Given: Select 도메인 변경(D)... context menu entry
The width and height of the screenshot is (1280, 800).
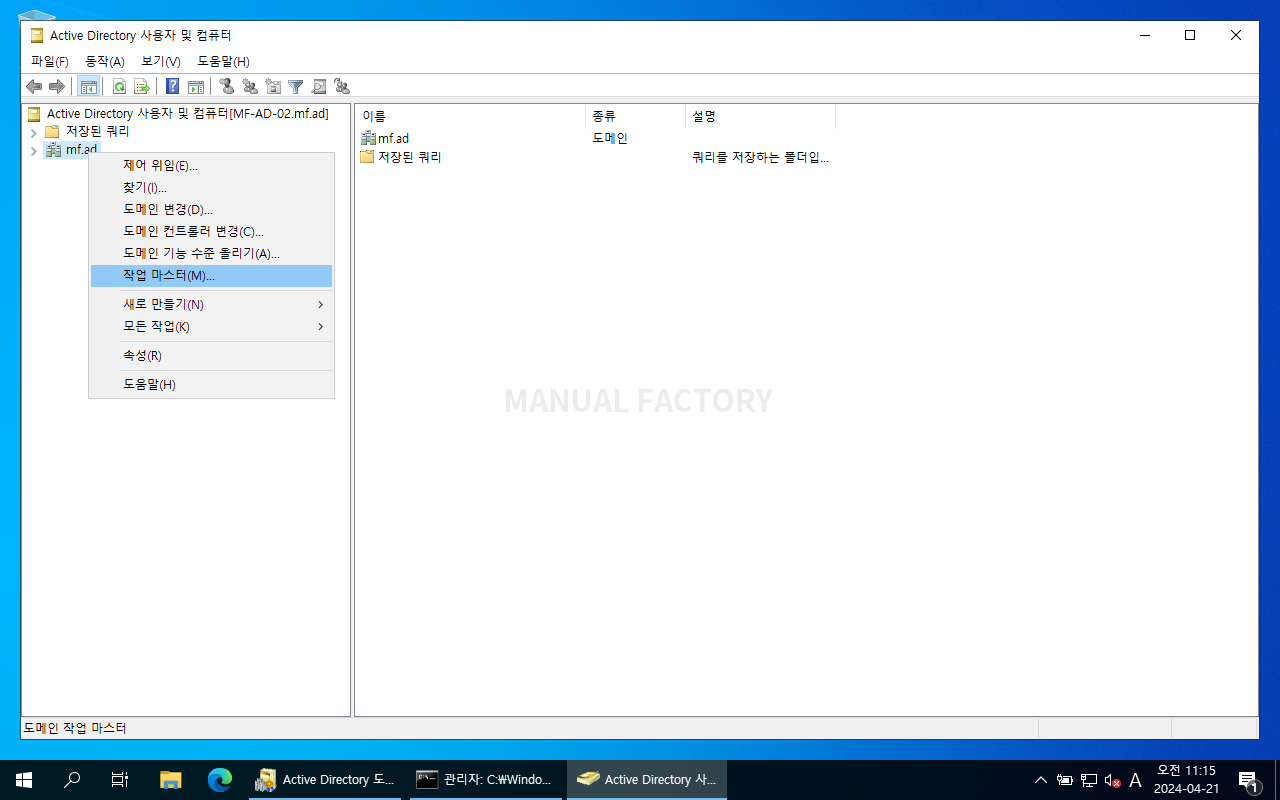Looking at the screenshot, I should click(211, 210).
